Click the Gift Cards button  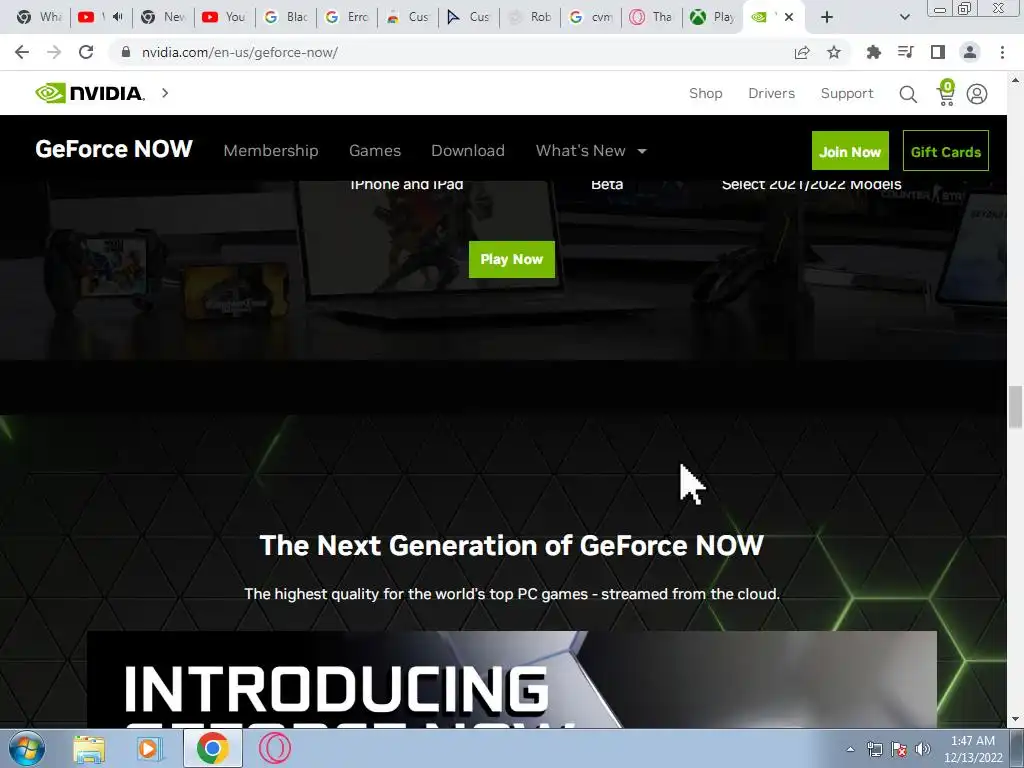point(946,151)
